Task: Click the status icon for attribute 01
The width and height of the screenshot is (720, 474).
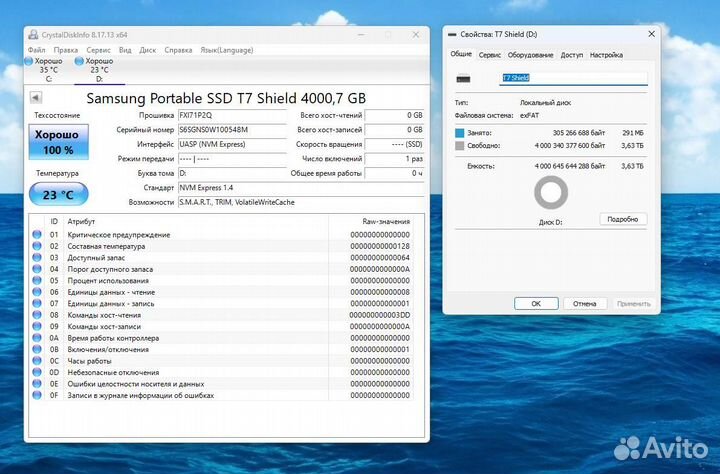Action: click(37, 234)
